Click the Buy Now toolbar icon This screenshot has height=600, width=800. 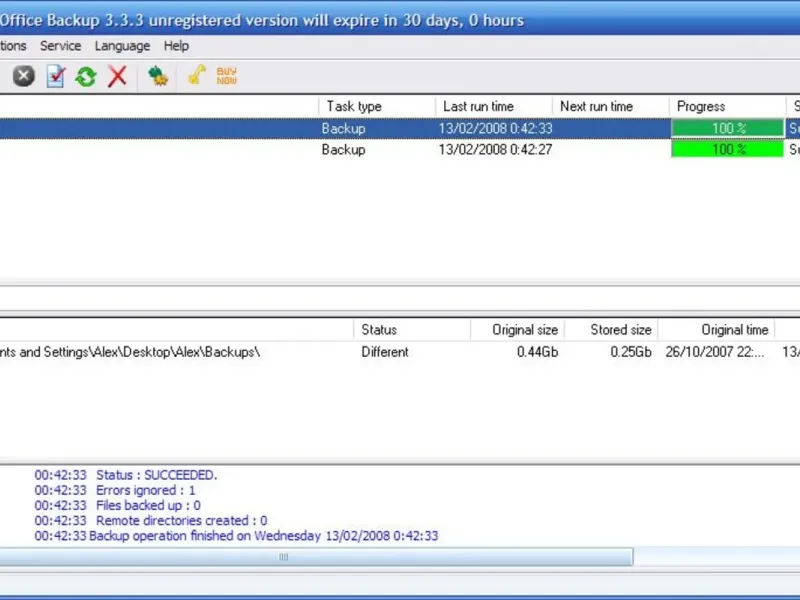tap(227, 76)
